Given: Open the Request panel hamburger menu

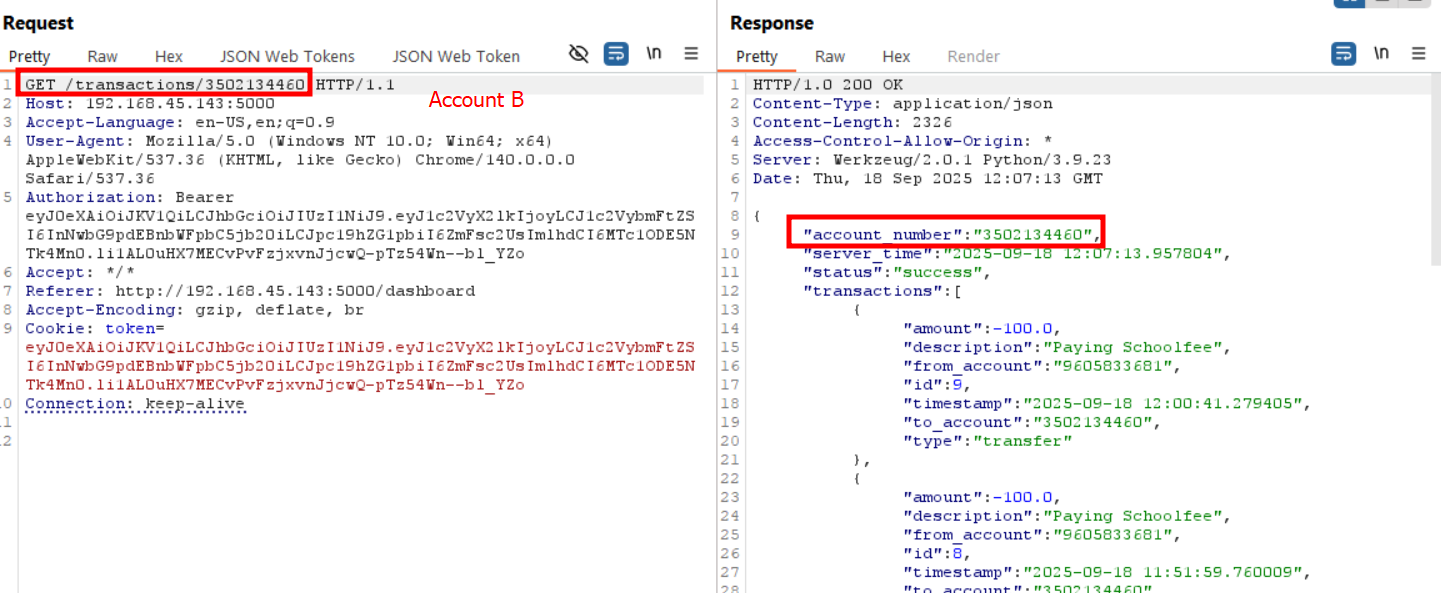Looking at the screenshot, I should pyautogui.click(x=691, y=54).
